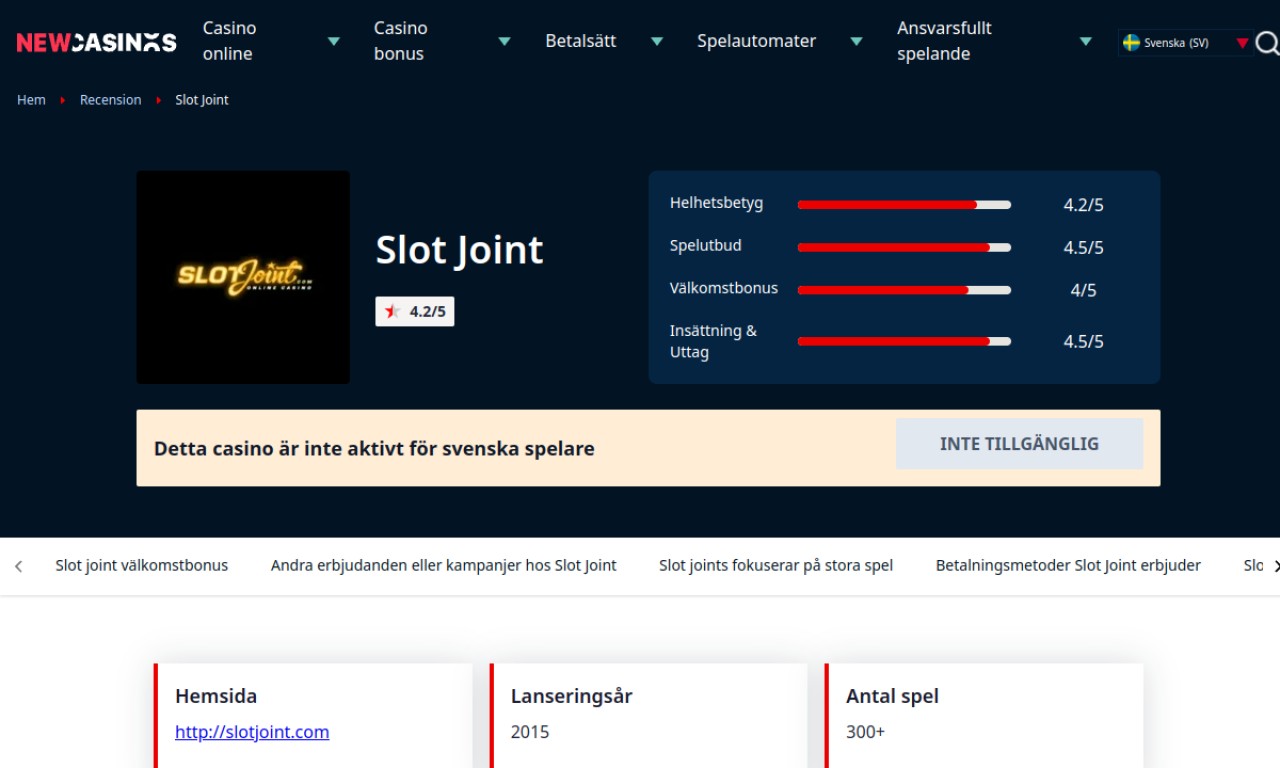Jump to Andra erbjudanden eller kampanjer section

[x=444, y=565]
